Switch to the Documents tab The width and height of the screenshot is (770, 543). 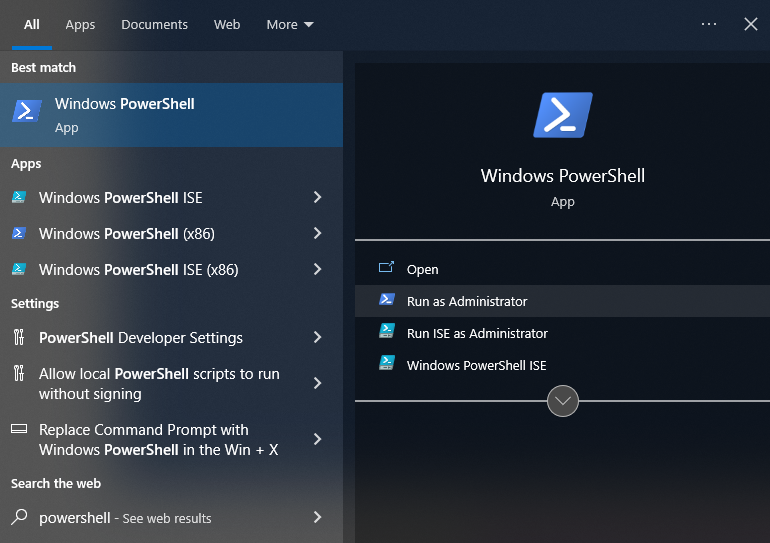[x=154, y=24]
